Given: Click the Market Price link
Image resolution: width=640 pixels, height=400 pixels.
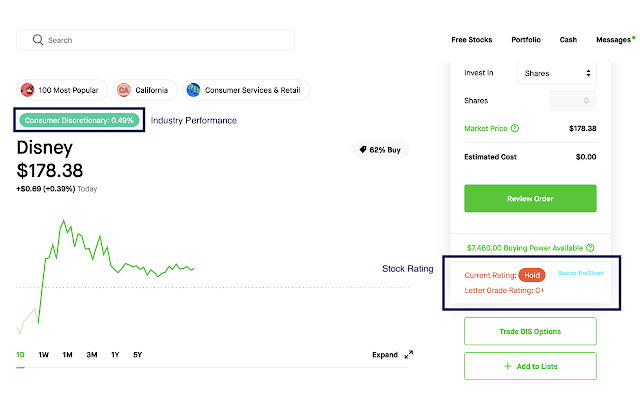Looking at the screenshot, I should (x=486, y=128).
